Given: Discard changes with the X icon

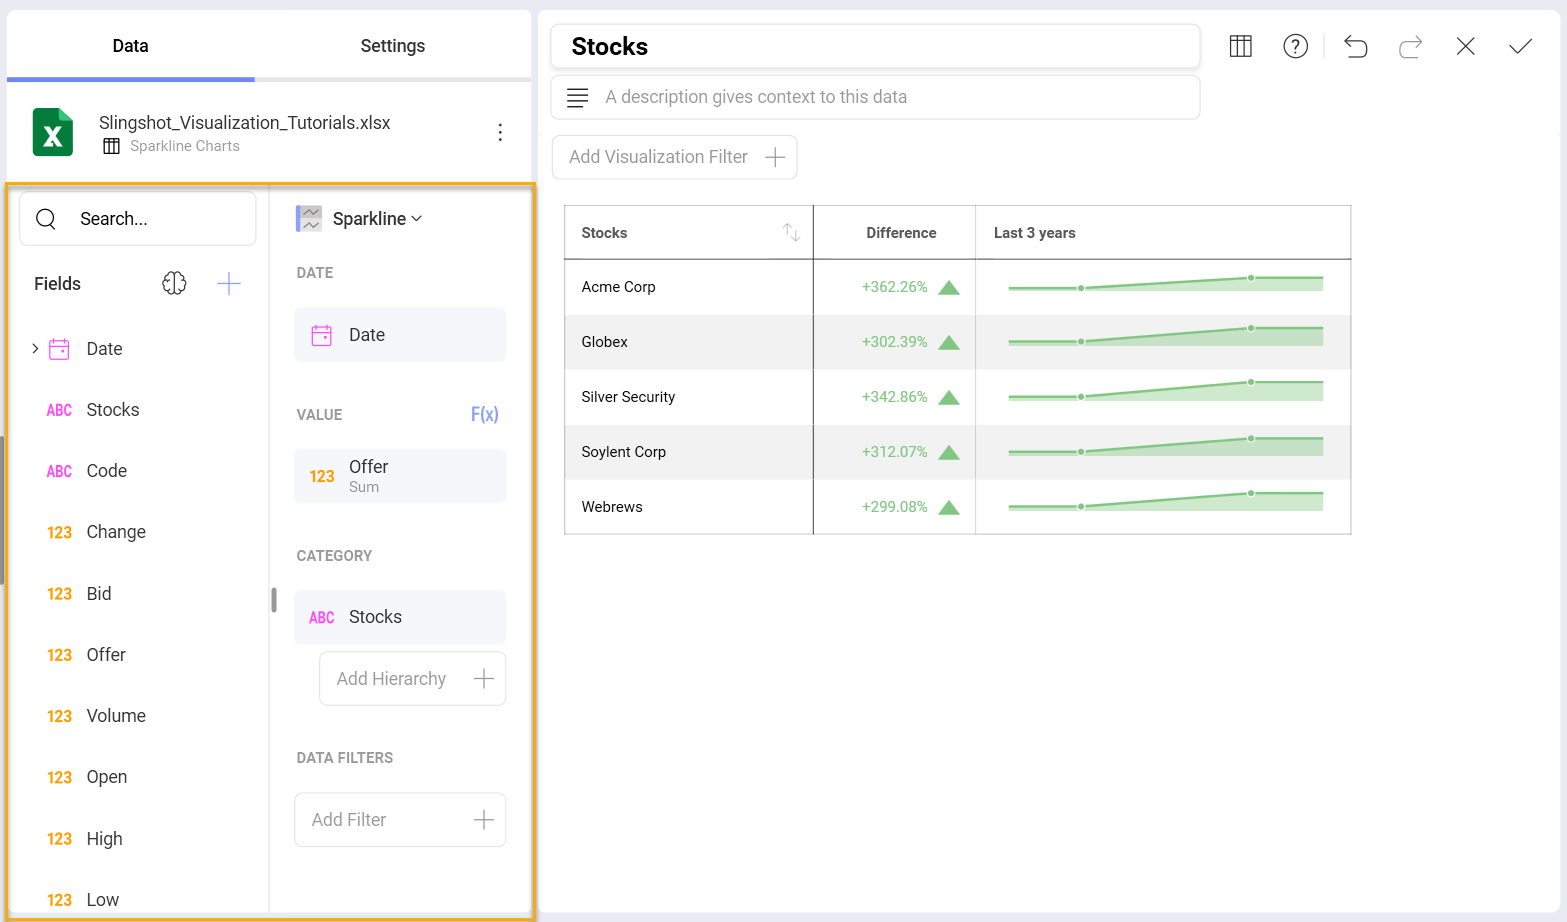Looking at the screenshot, I should (x=1465, y=46).
